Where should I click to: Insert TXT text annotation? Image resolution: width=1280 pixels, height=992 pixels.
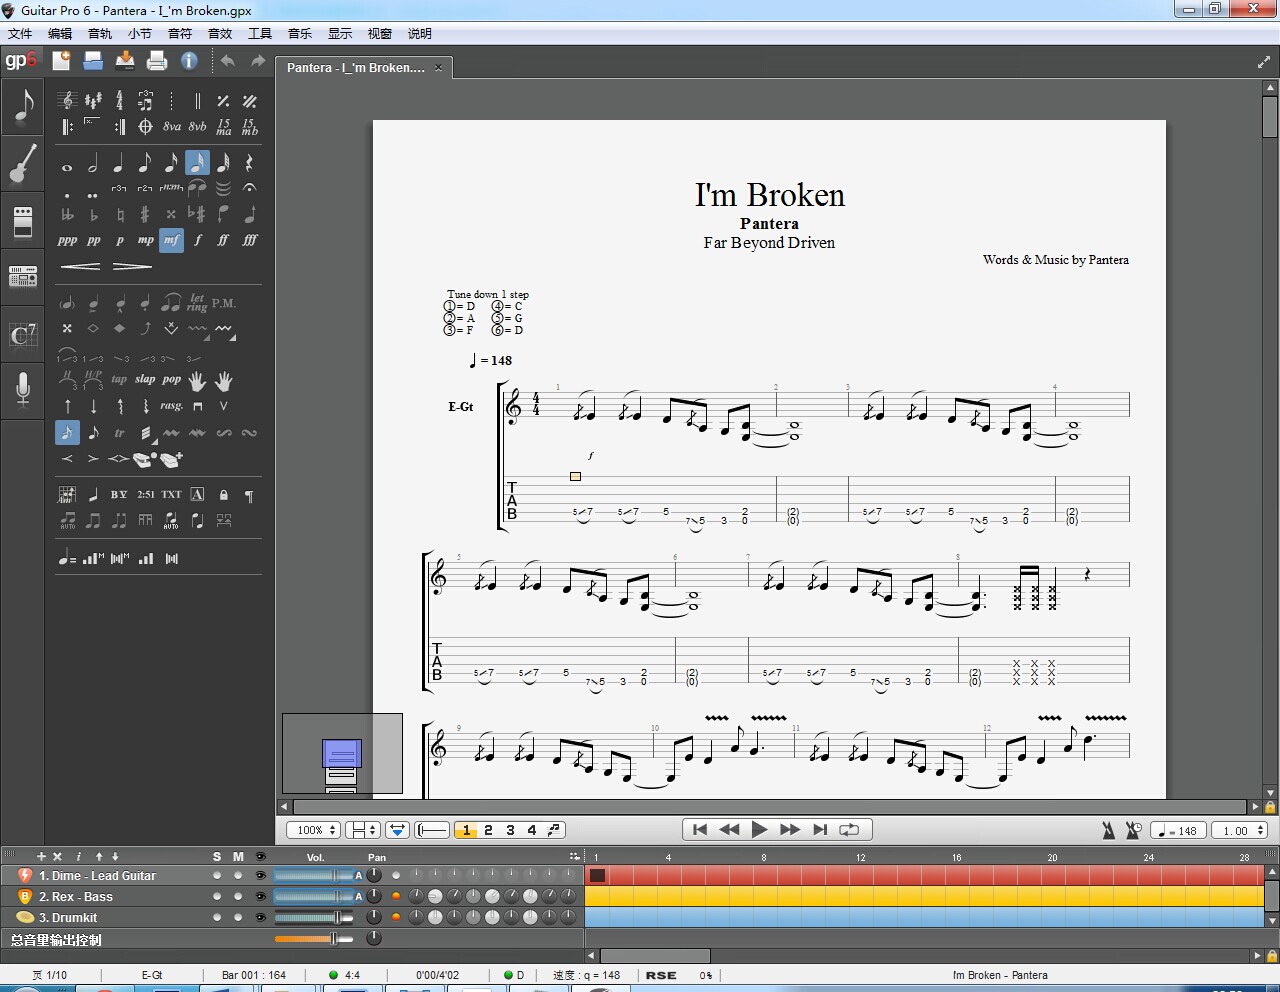(172, 495)
